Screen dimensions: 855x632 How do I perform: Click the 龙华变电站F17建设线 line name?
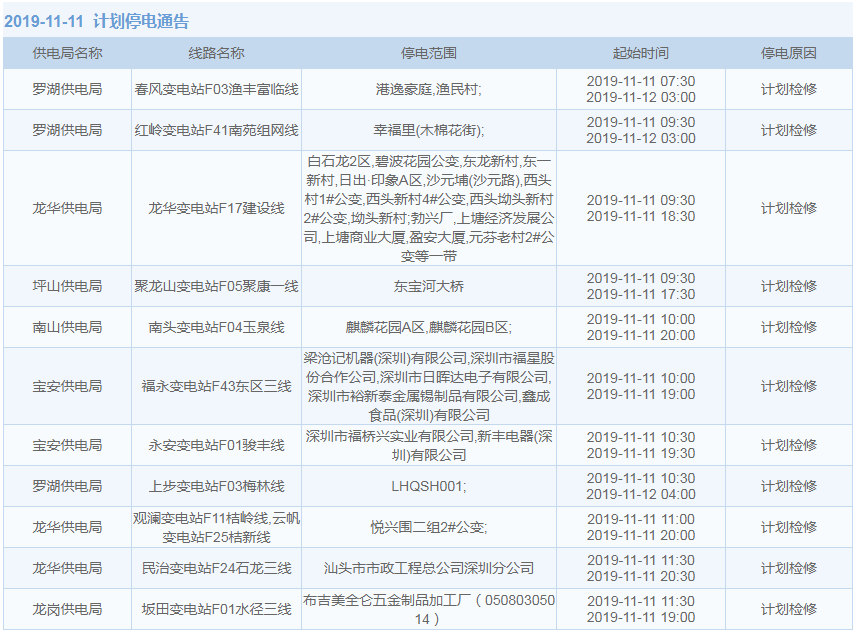click(x=216, y=208)
